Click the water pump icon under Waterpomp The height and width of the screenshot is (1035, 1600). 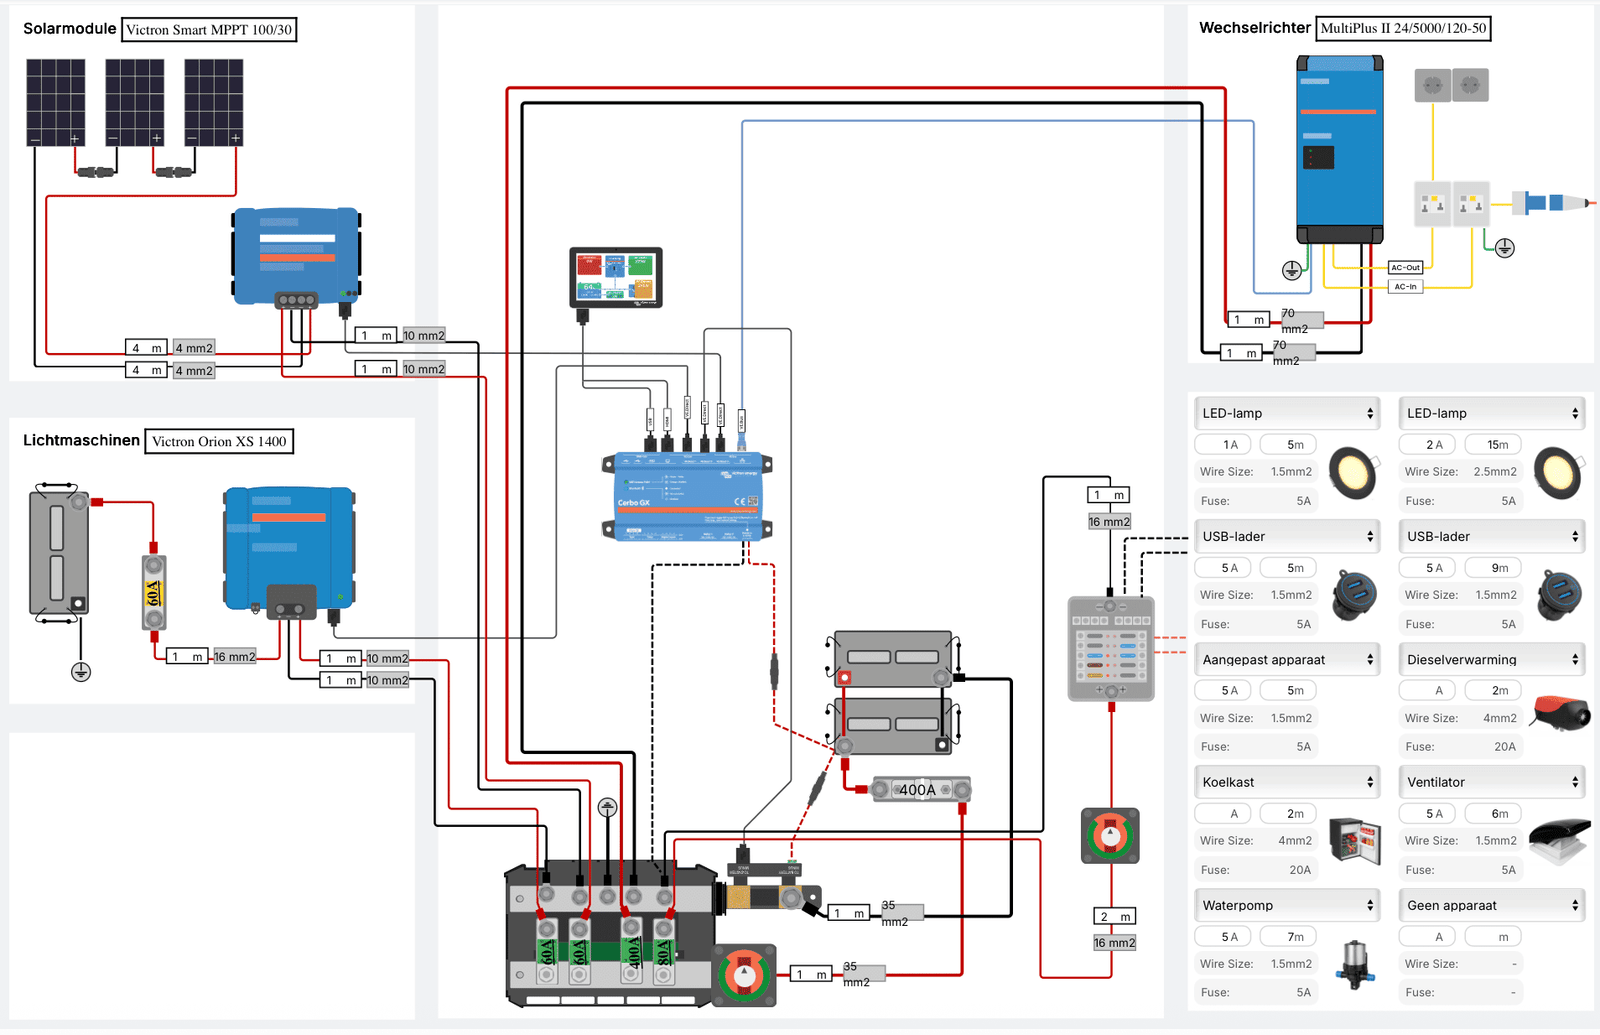(x=1354, y=963)
